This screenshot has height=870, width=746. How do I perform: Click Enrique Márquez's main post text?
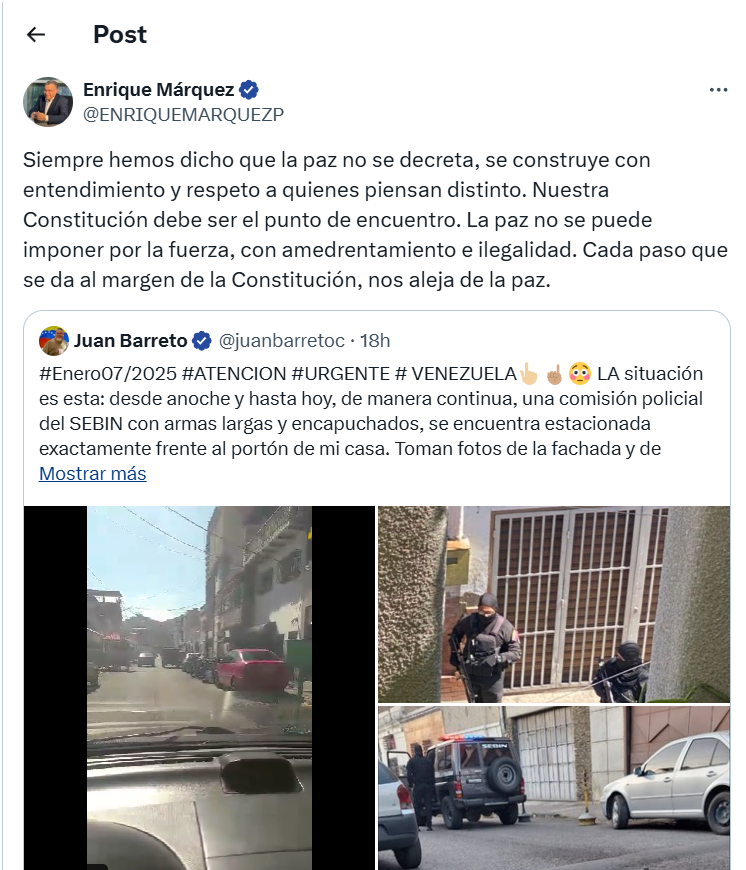click(375, 220)
